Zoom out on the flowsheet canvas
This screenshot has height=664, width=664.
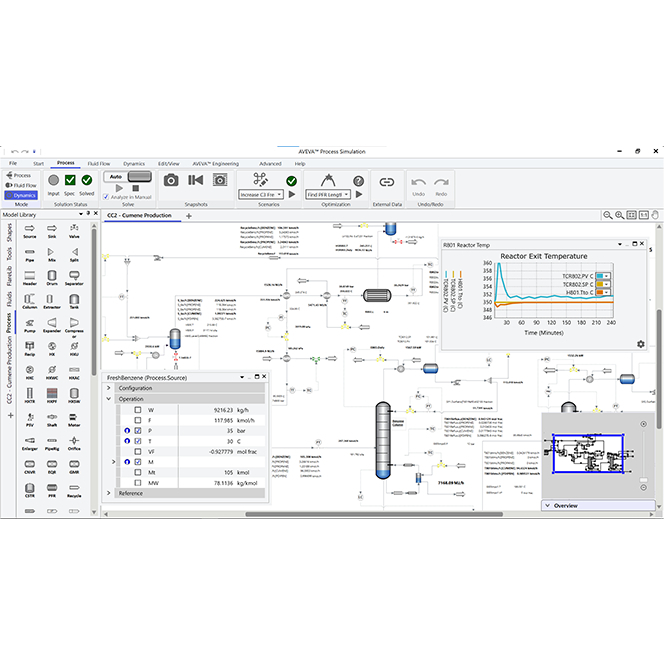608,215
